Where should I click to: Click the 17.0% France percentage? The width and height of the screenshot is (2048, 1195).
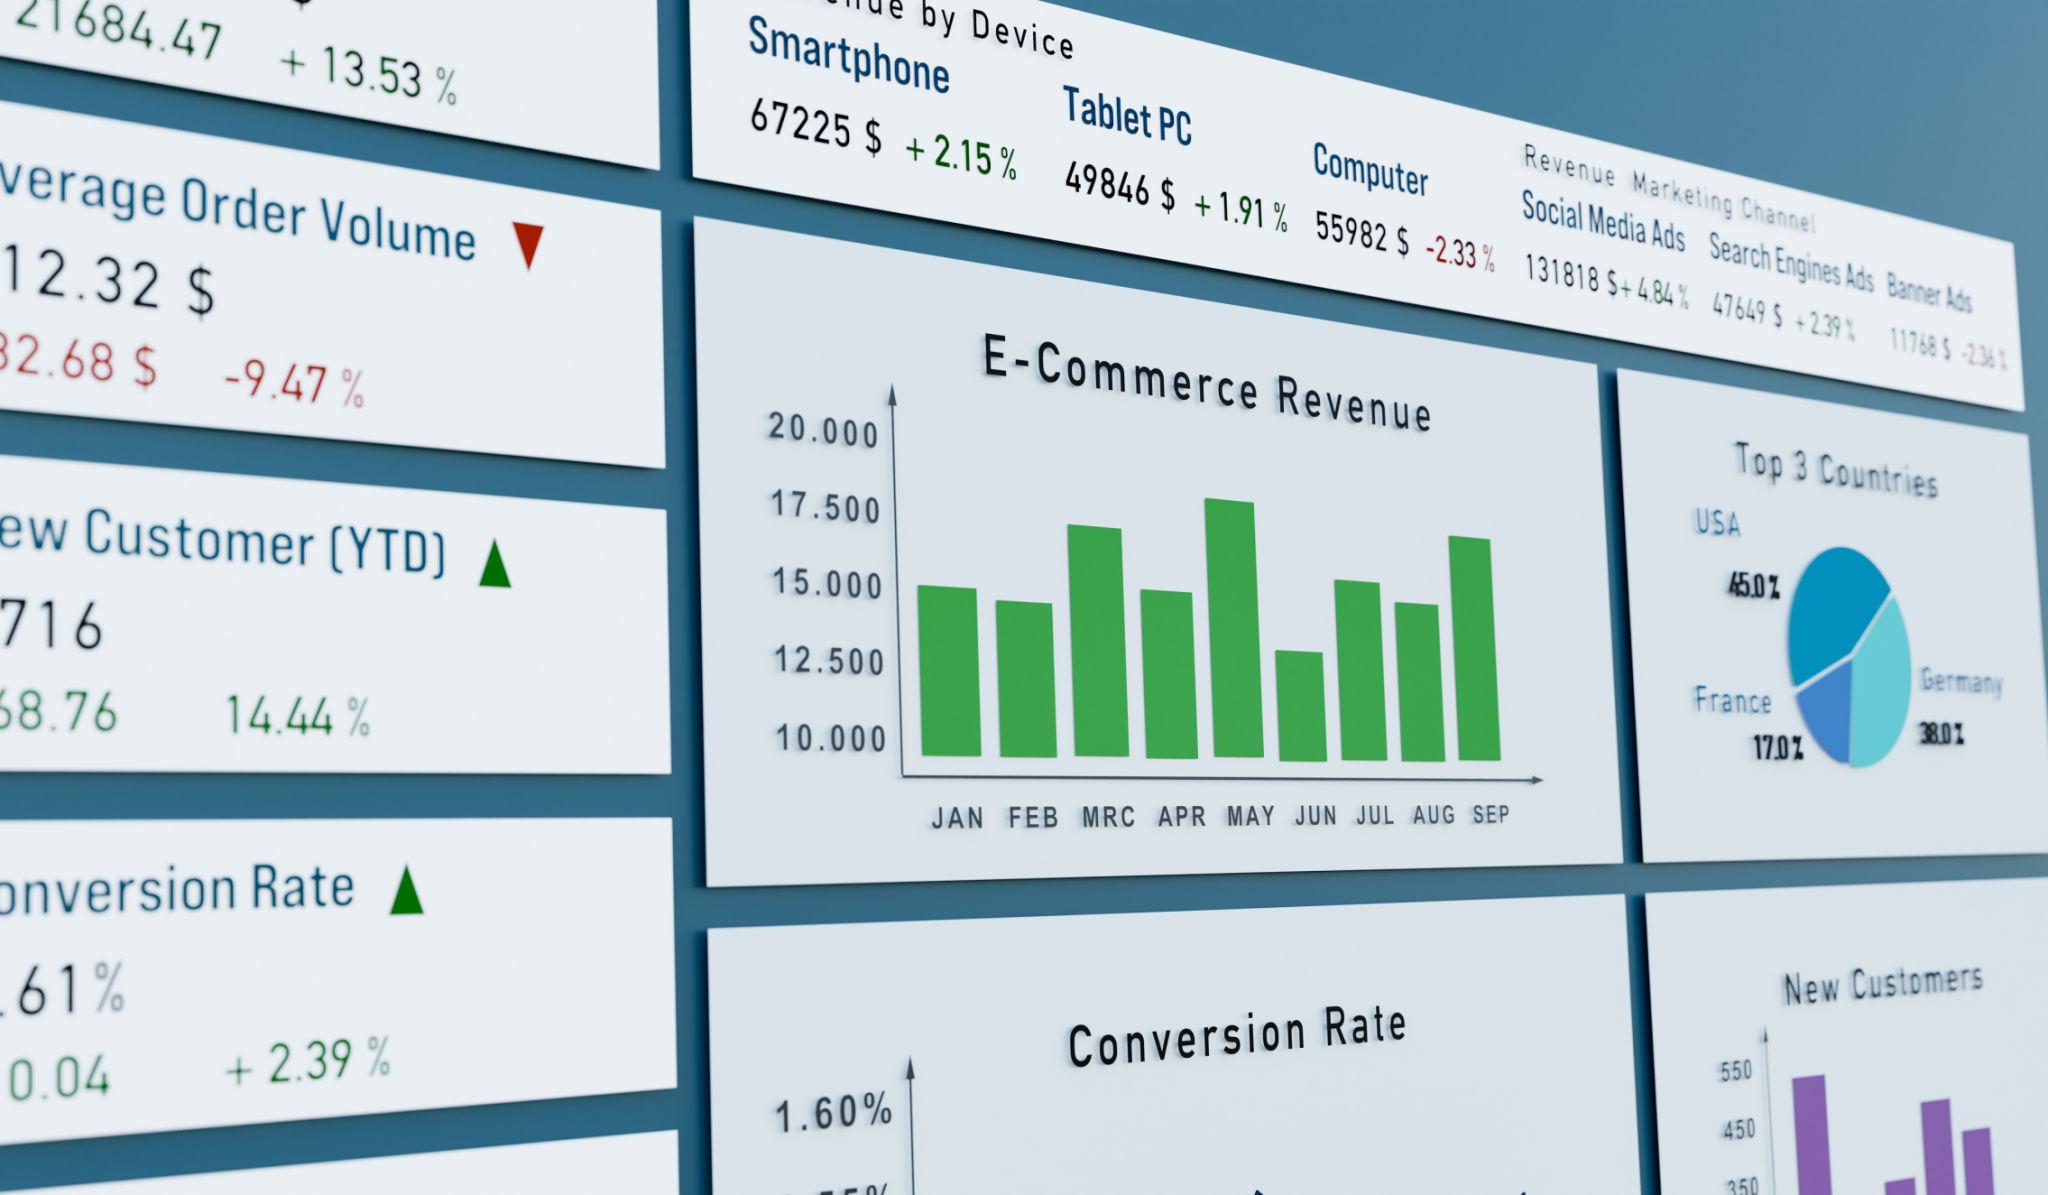tap(1777, 747)
